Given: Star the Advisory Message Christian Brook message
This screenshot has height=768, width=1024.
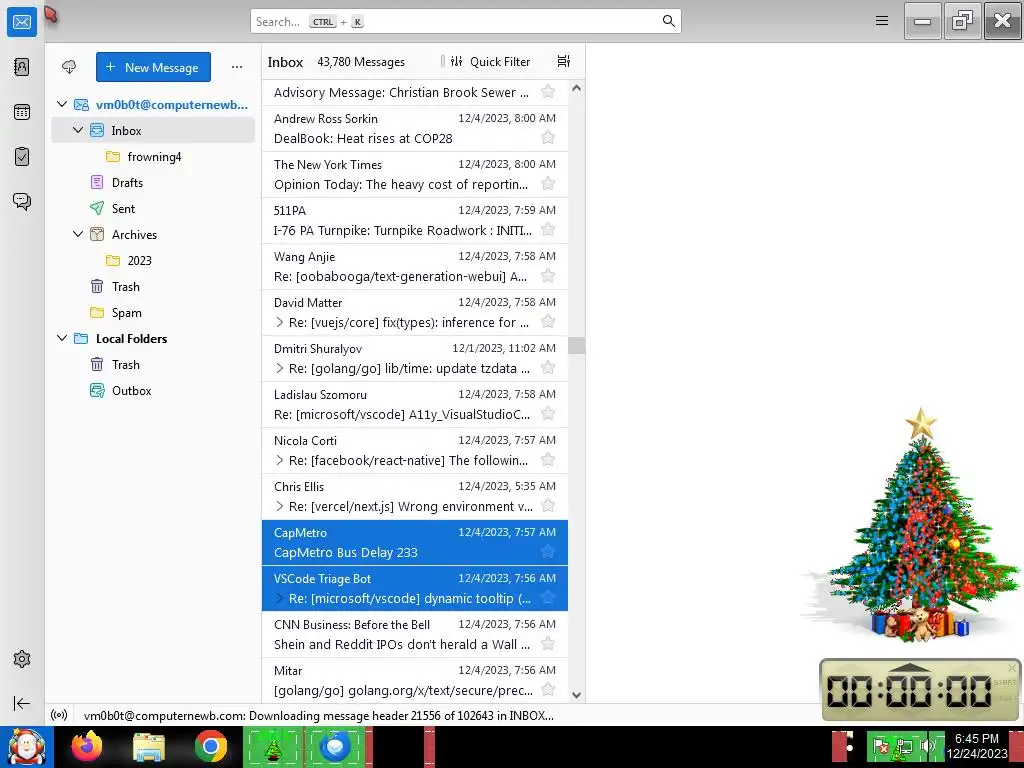Looking at the screenshot, I should tap(548, 92).
